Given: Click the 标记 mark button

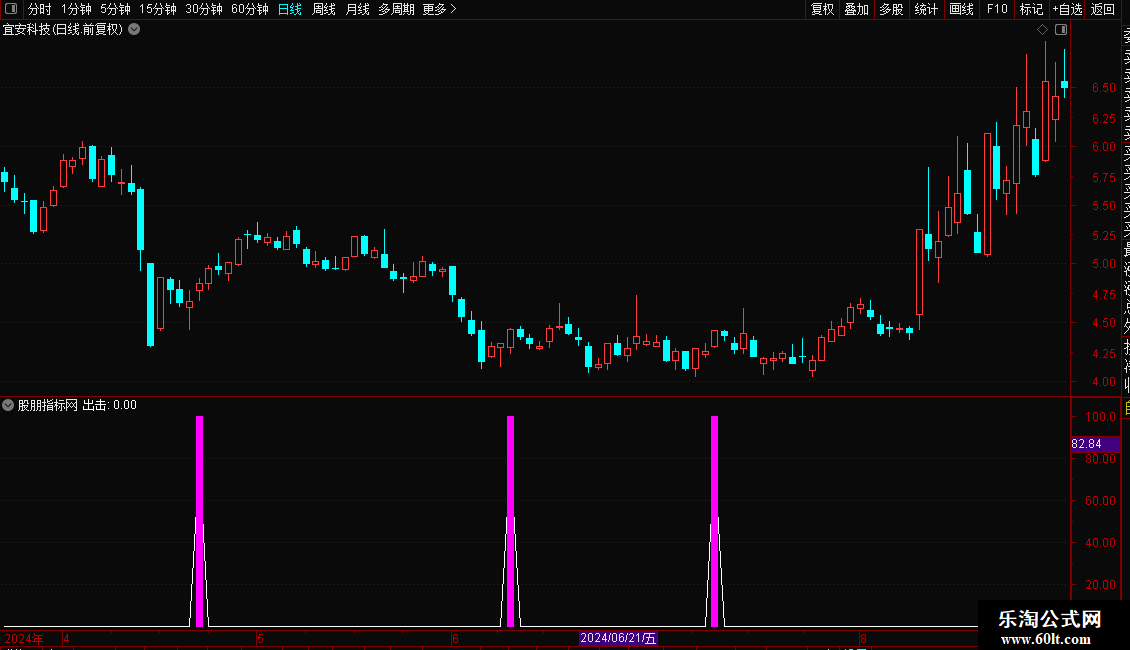Looking at the screenshot, I should (x=1031, y=9).
